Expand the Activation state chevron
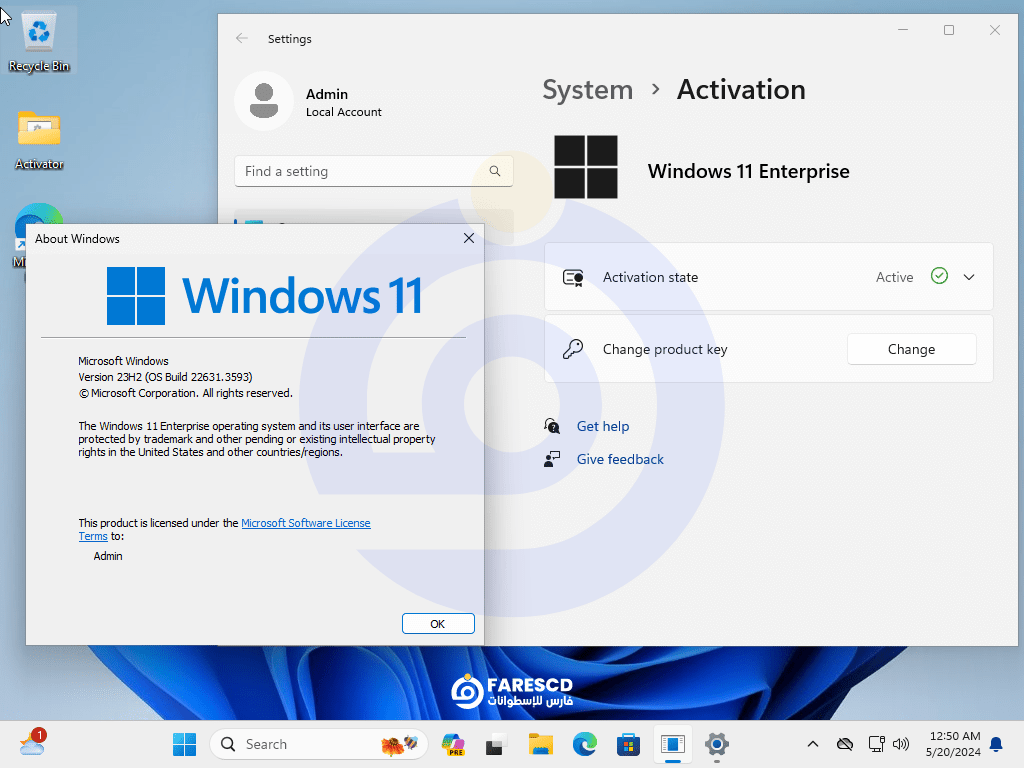 coord(969,277)
